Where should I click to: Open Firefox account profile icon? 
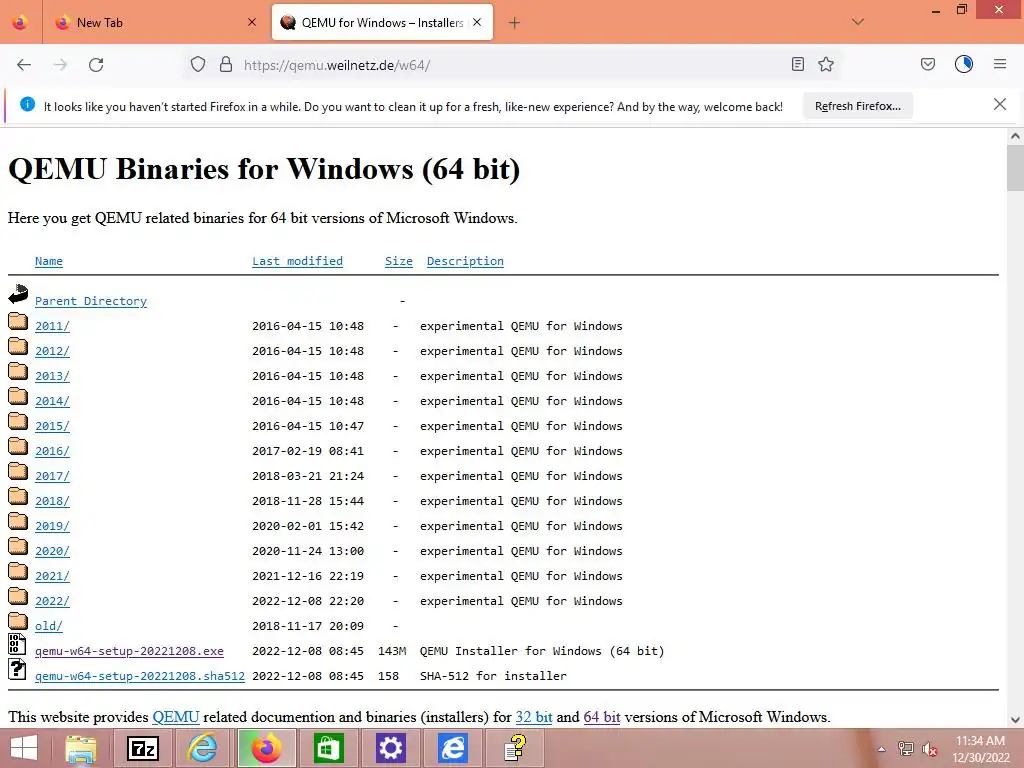click(964, 64)
